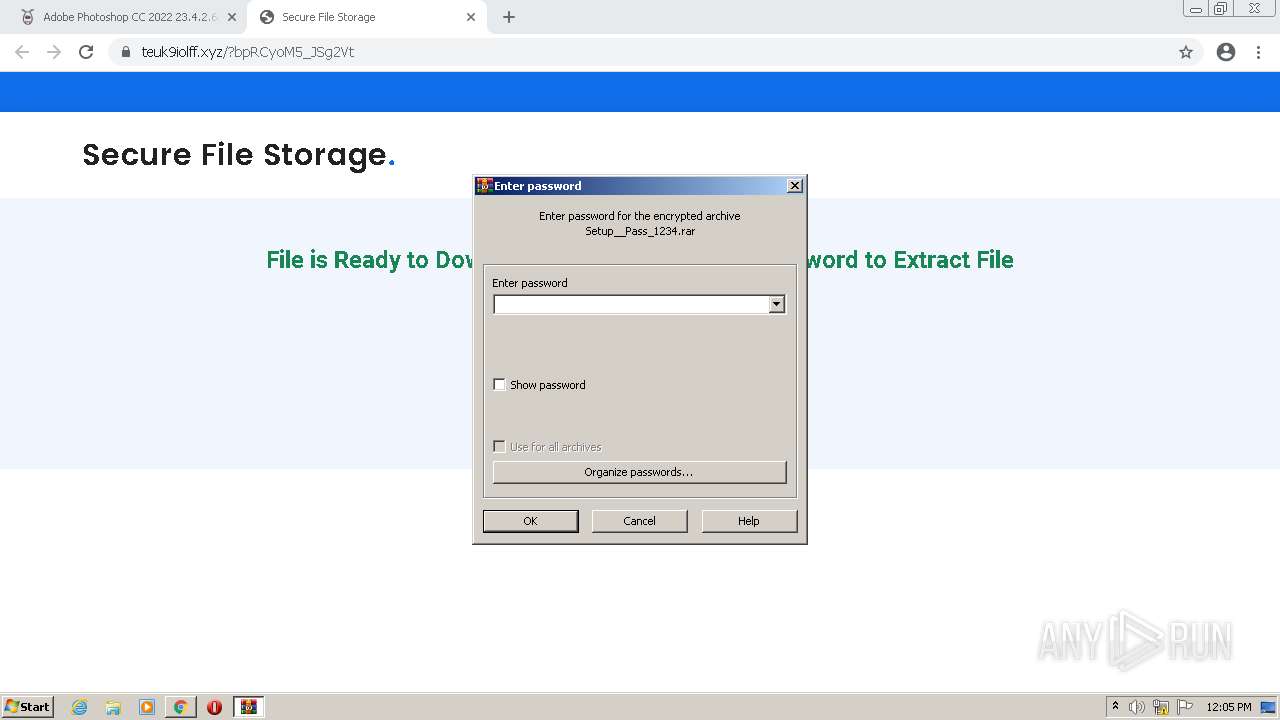Viewport: 1280px width, 720px height.
Task: Open Help for the password dialog
Action: 749,521
